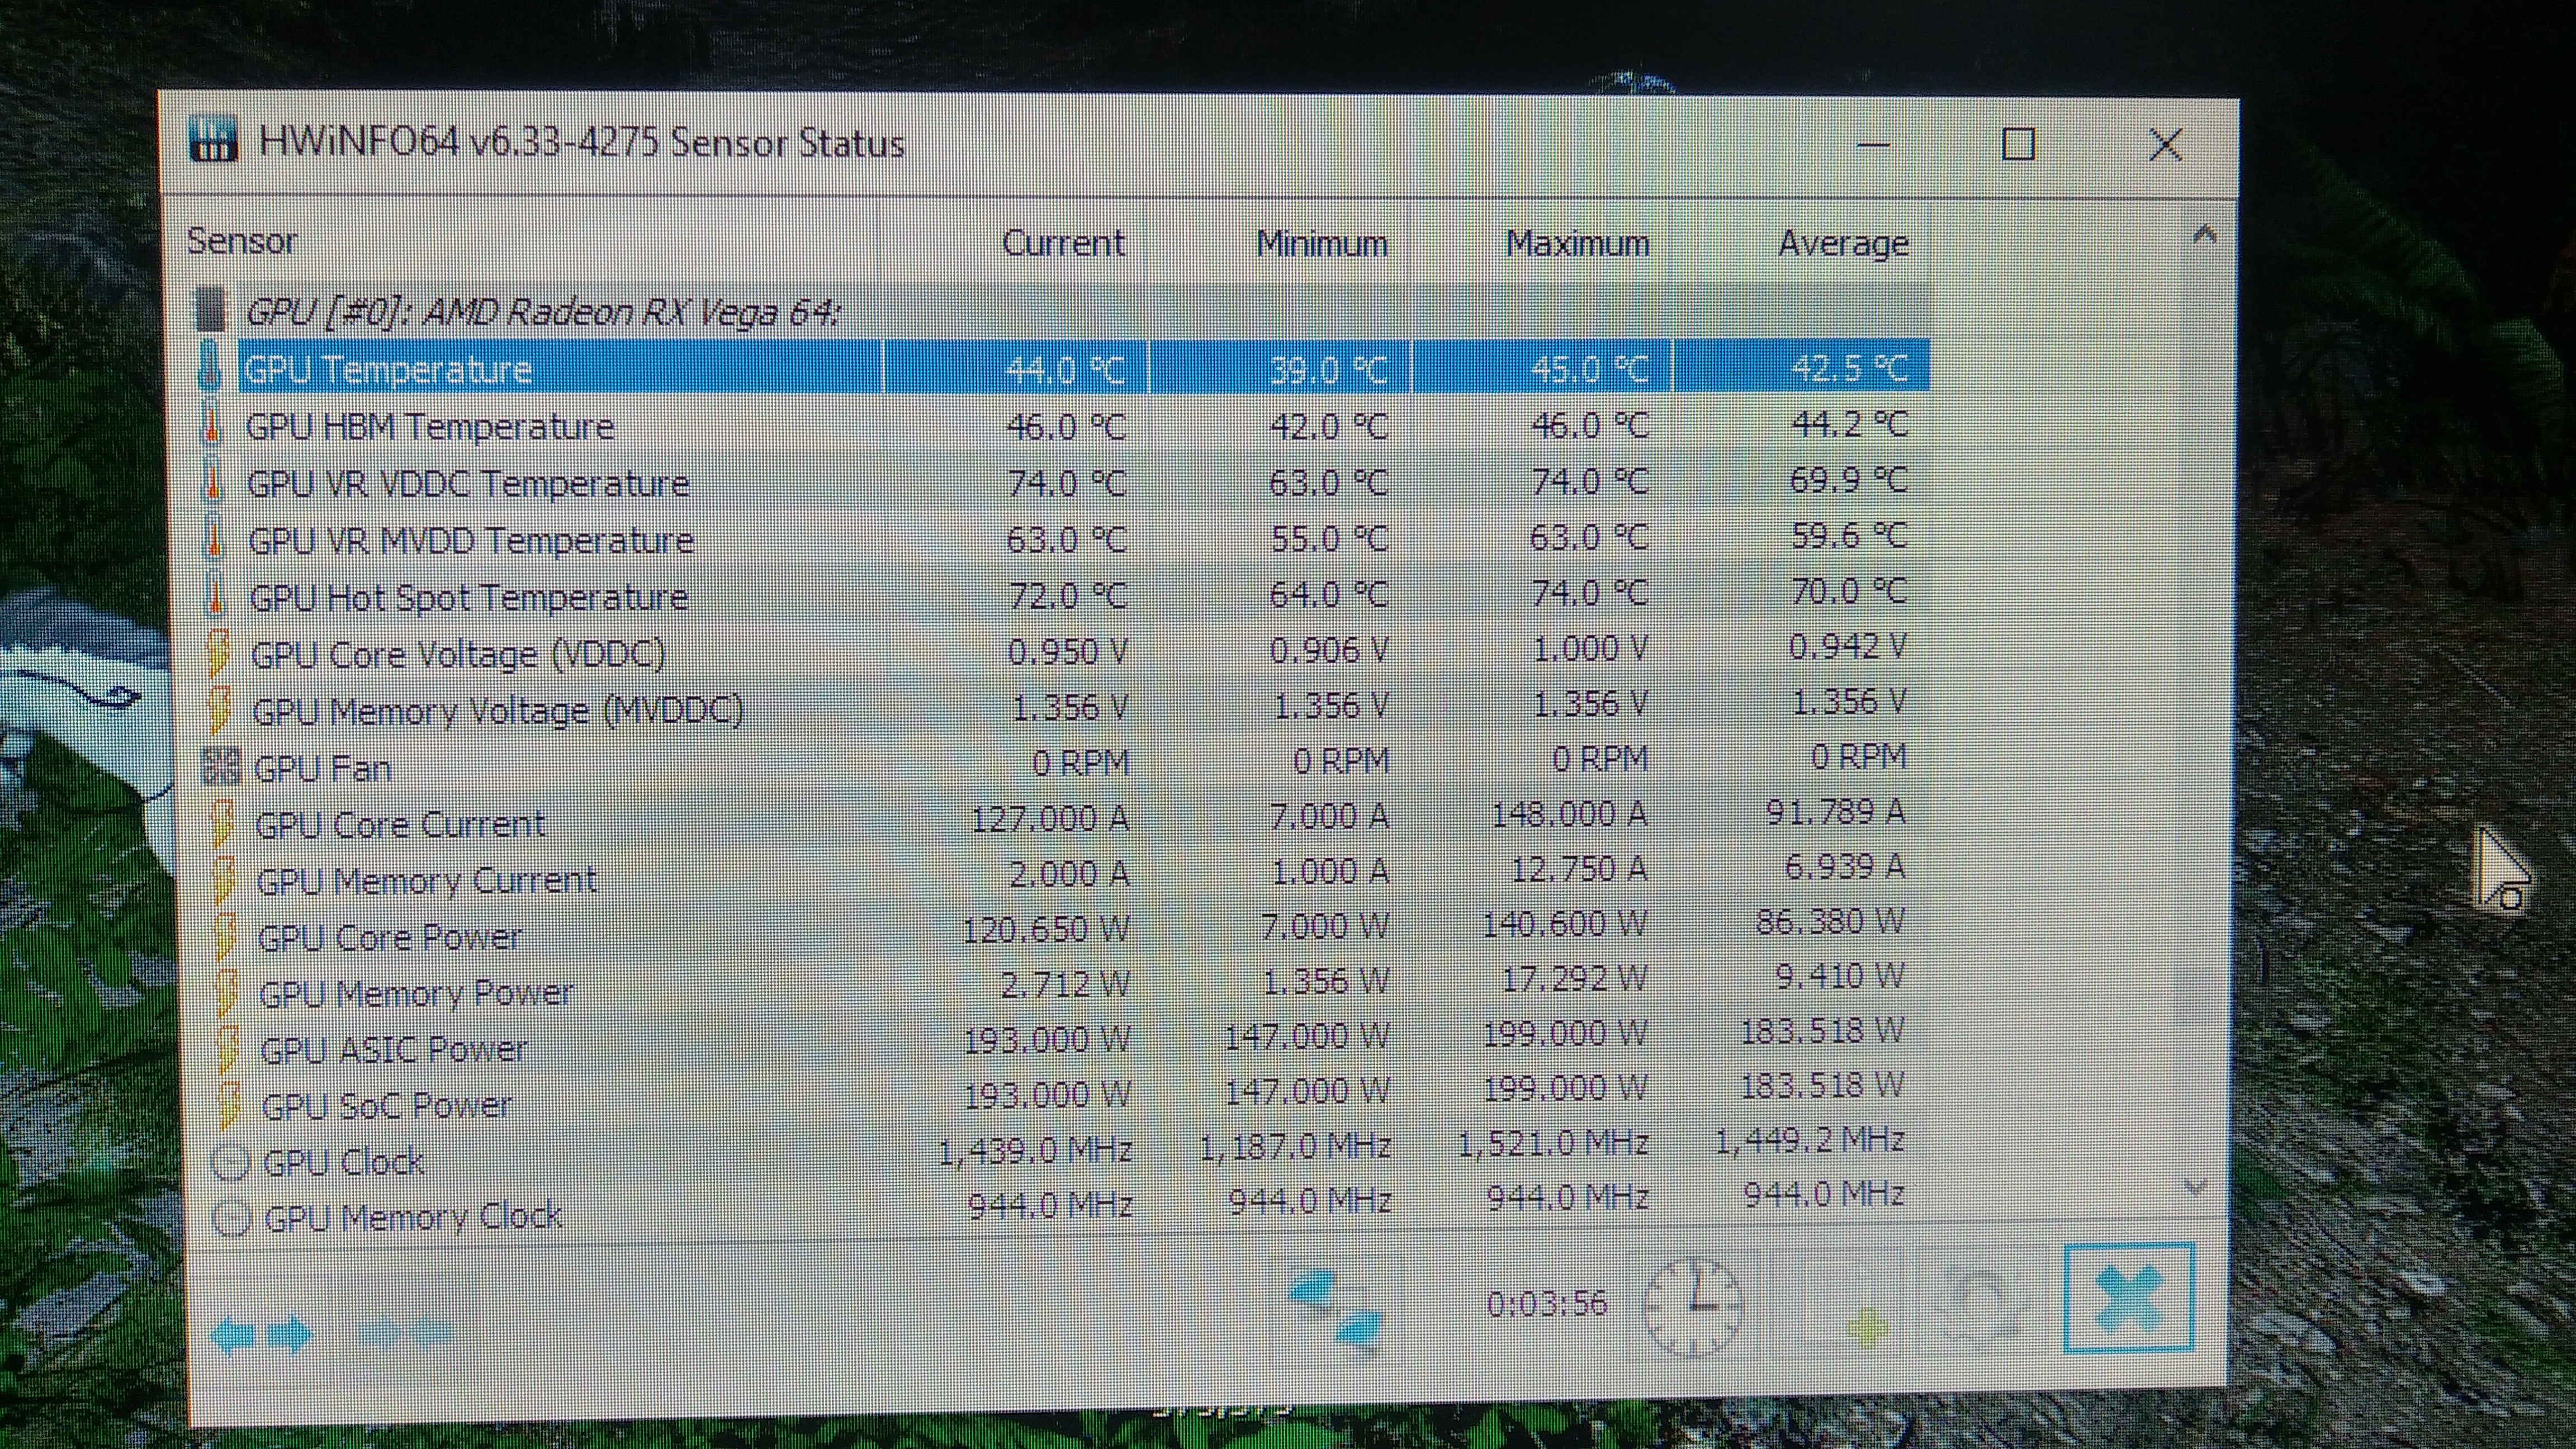
Task: Select the GPU Memory Current row label
Action: [x=426, y=880]
